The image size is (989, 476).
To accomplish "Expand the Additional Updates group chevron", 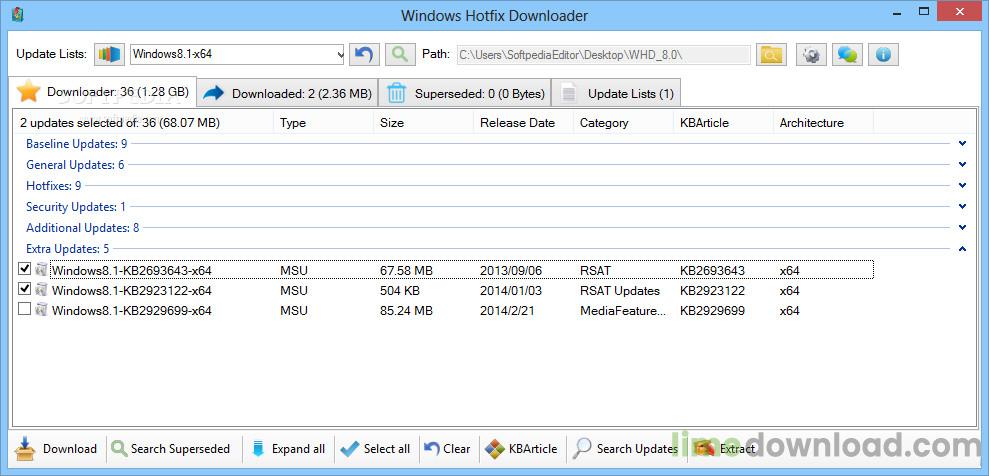I will [963, 228].
